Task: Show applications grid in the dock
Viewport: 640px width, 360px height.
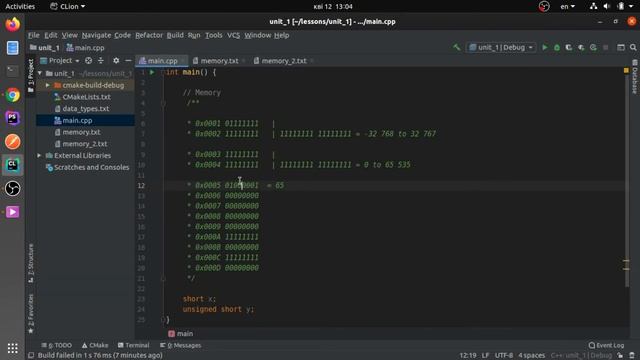Action: click(13, 348)
